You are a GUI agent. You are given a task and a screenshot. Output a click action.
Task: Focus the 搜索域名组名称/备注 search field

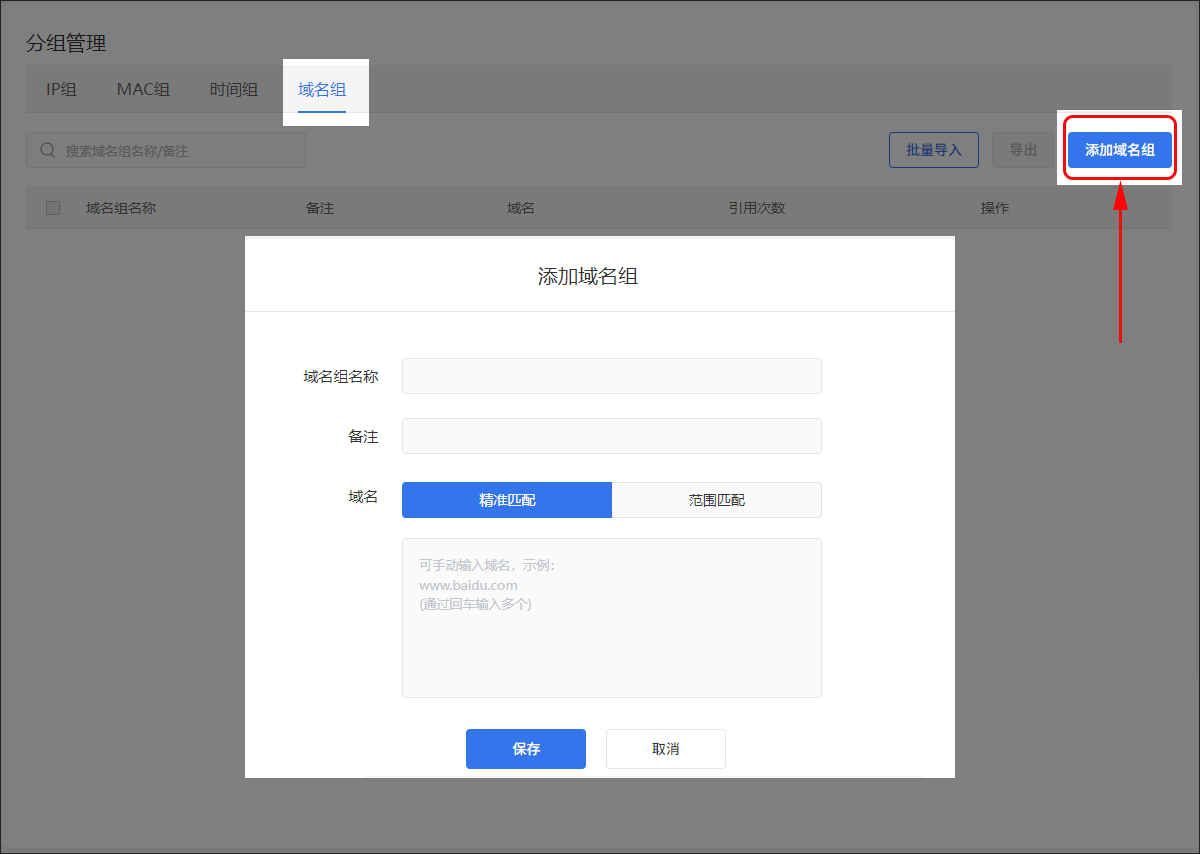pos(180,150)
